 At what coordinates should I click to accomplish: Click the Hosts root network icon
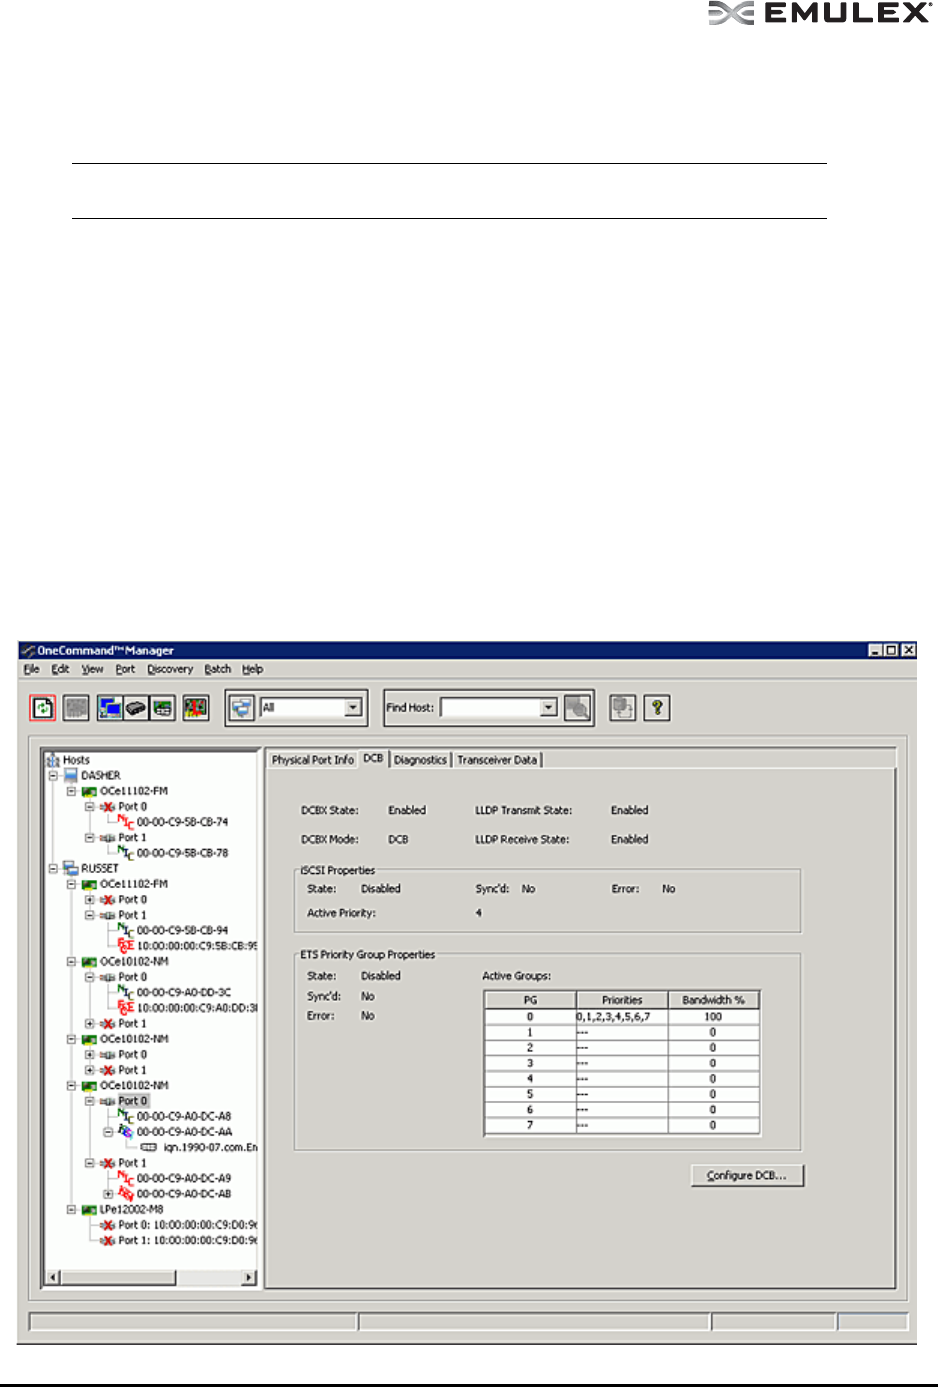53,760
